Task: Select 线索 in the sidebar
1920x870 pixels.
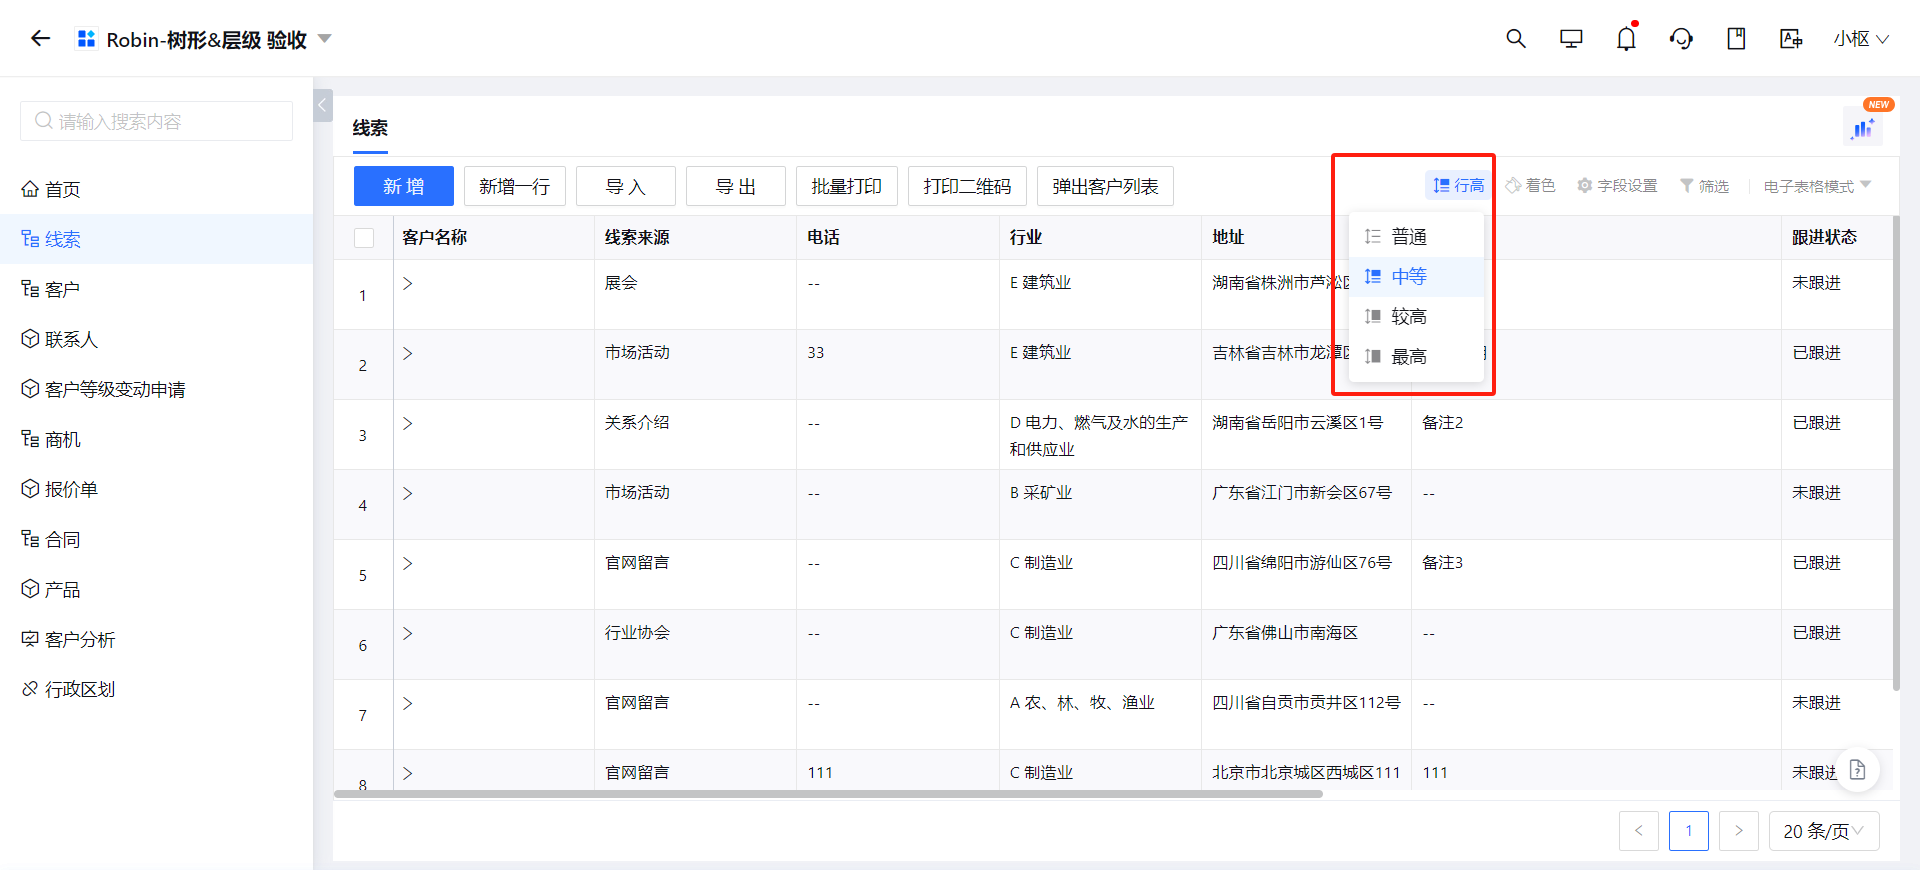Action: [156, 239]
